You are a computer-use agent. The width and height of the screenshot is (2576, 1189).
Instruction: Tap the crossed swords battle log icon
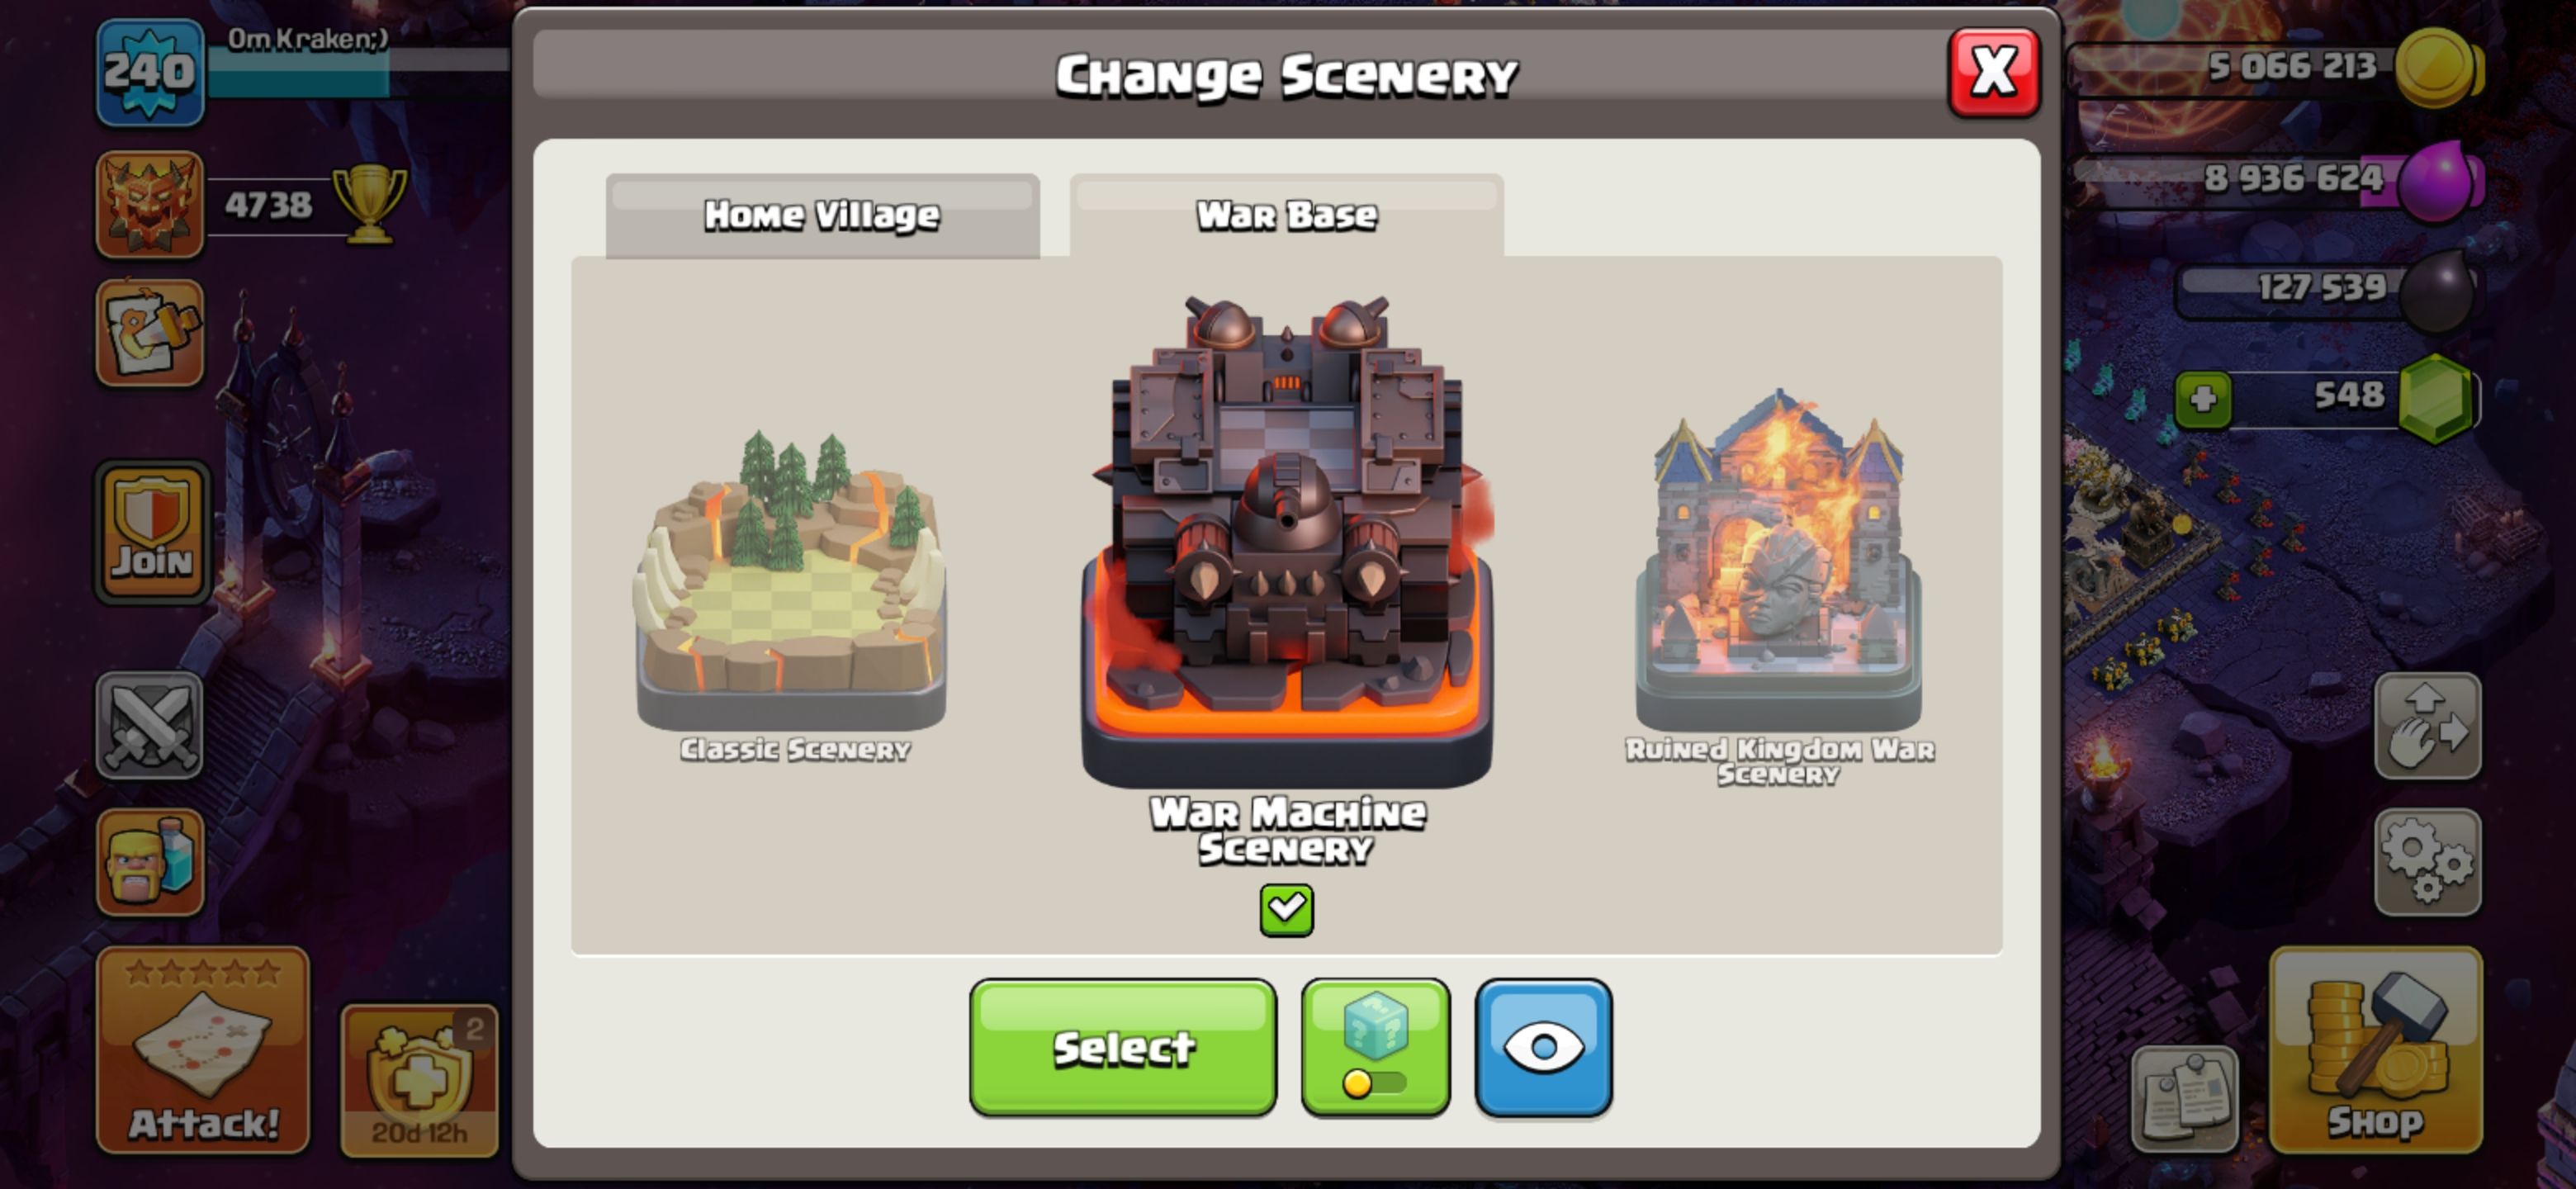[x=149, y=725]
